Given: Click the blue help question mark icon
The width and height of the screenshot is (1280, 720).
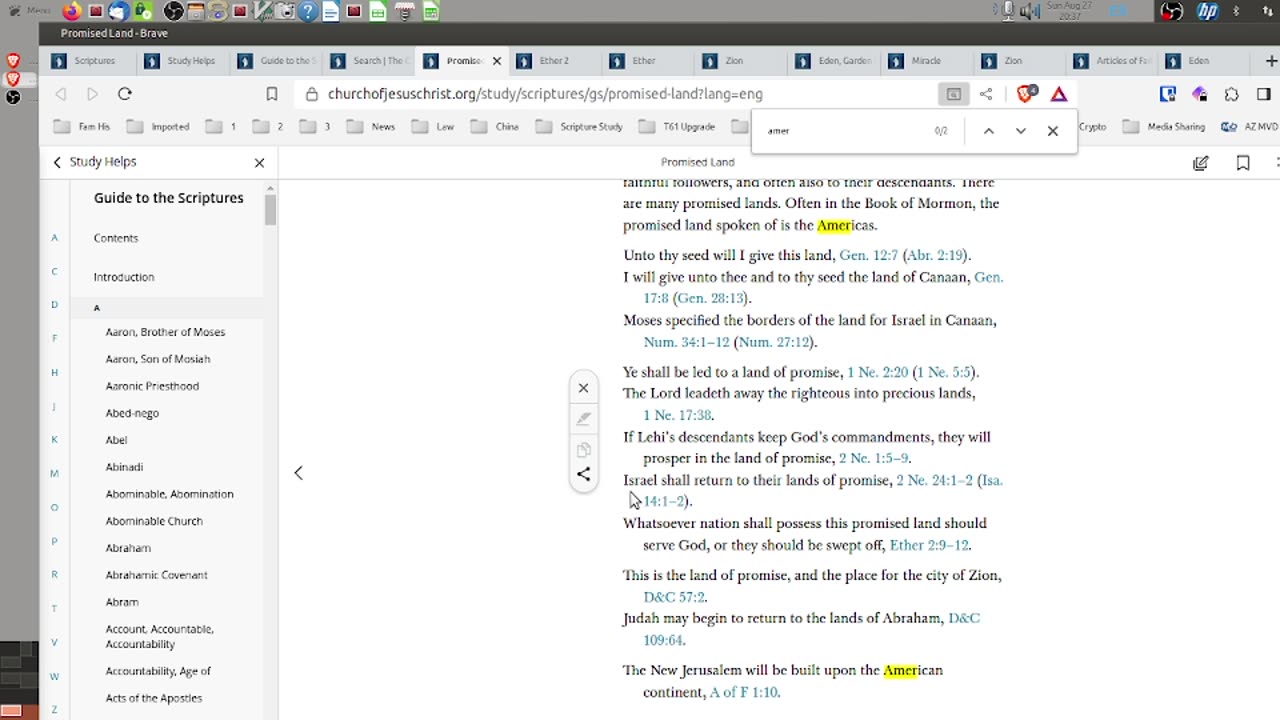Looking at the screenshot, I should 307,12.
